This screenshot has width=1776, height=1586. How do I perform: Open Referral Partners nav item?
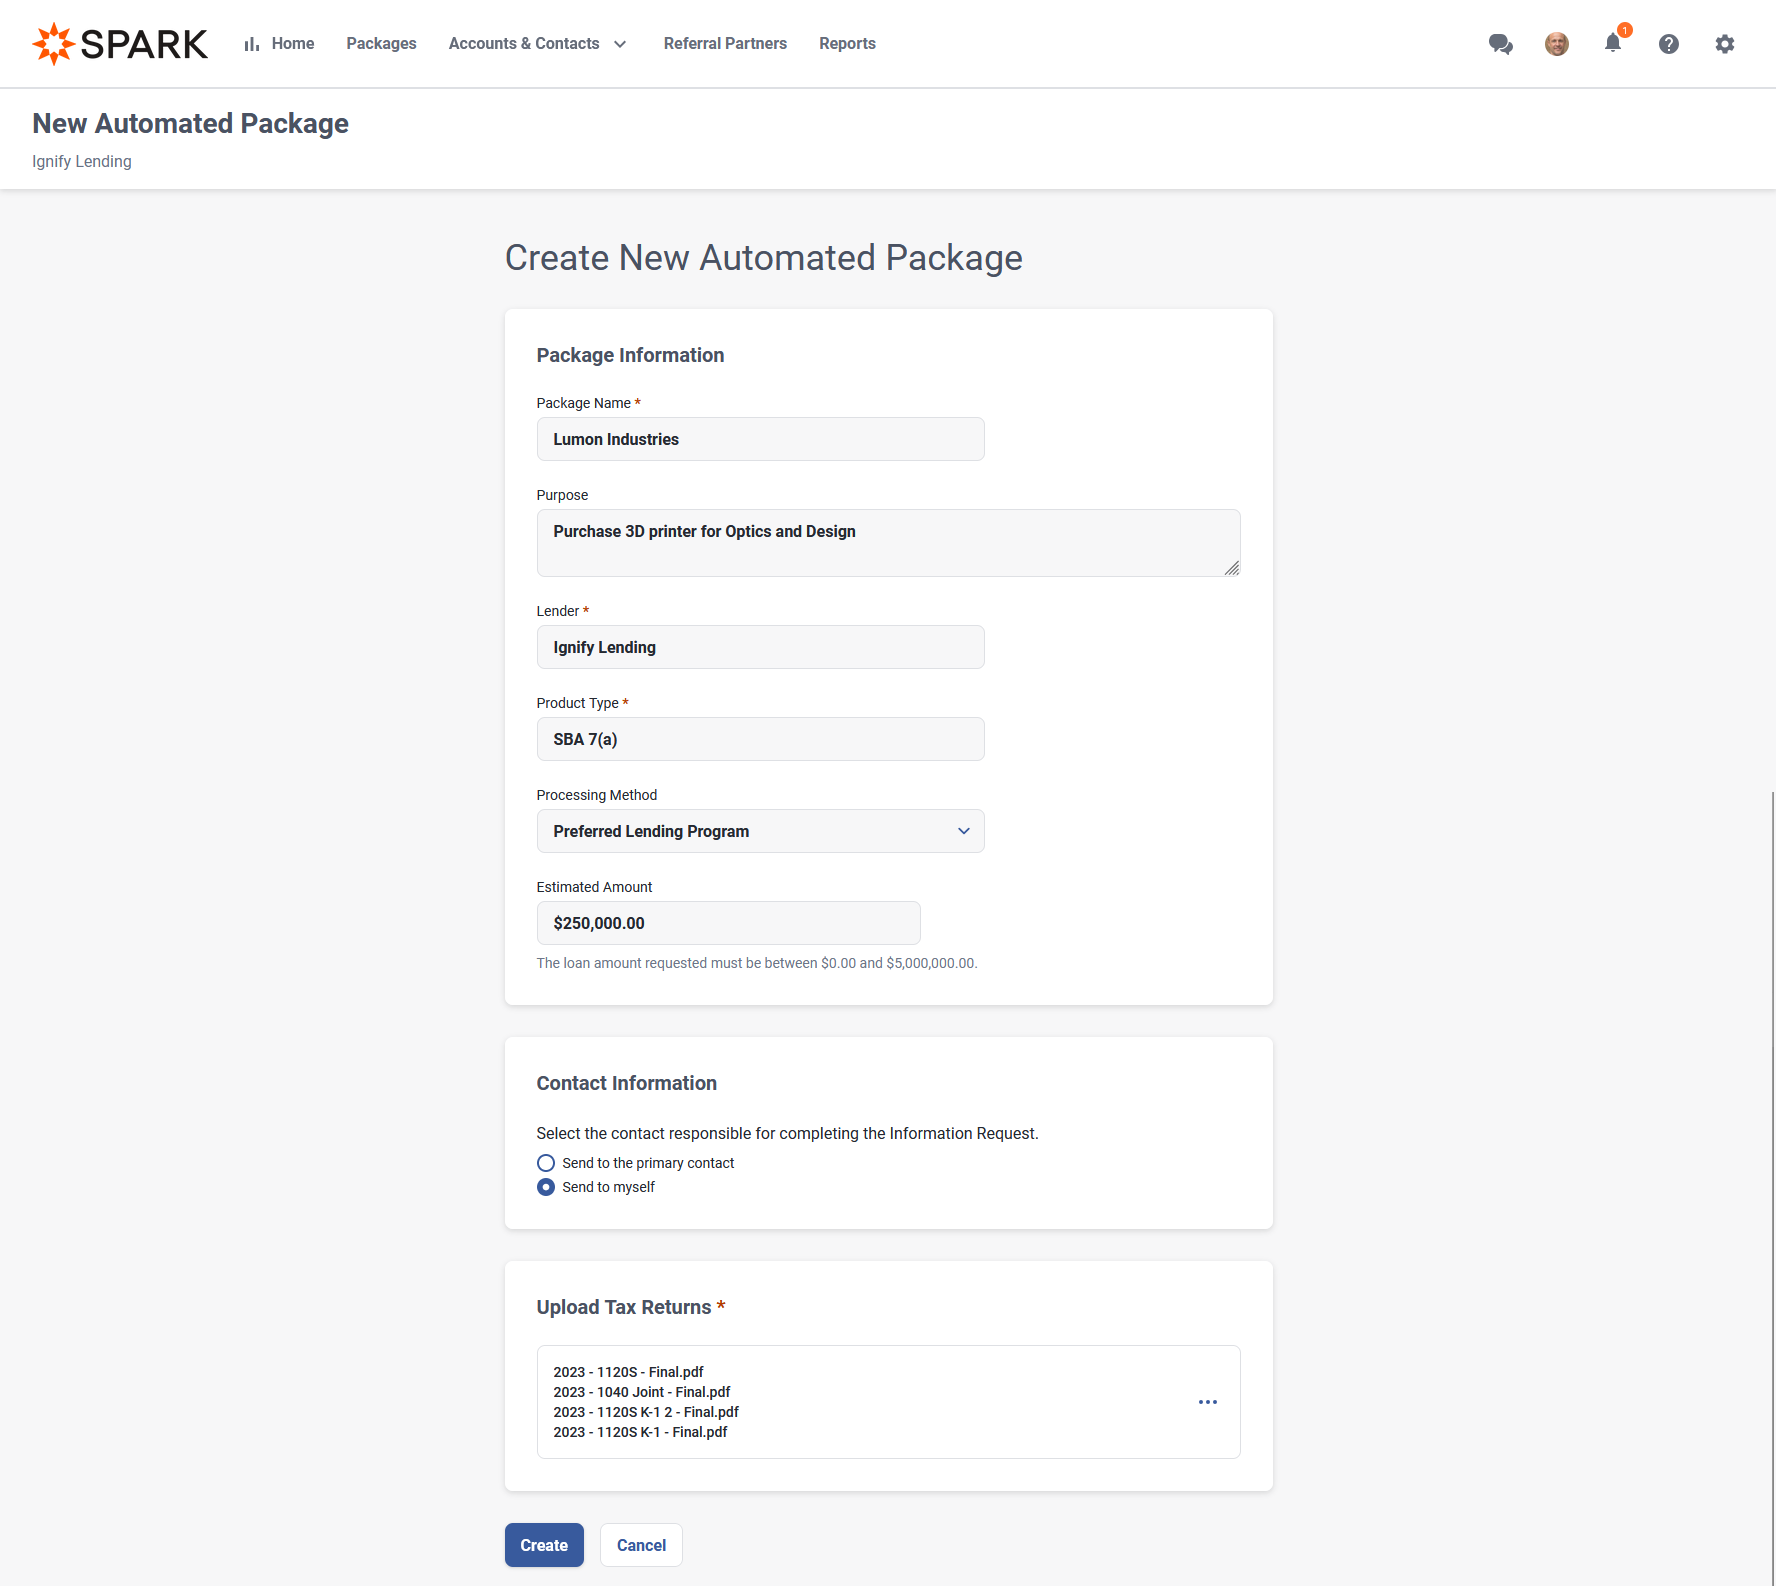725,44
